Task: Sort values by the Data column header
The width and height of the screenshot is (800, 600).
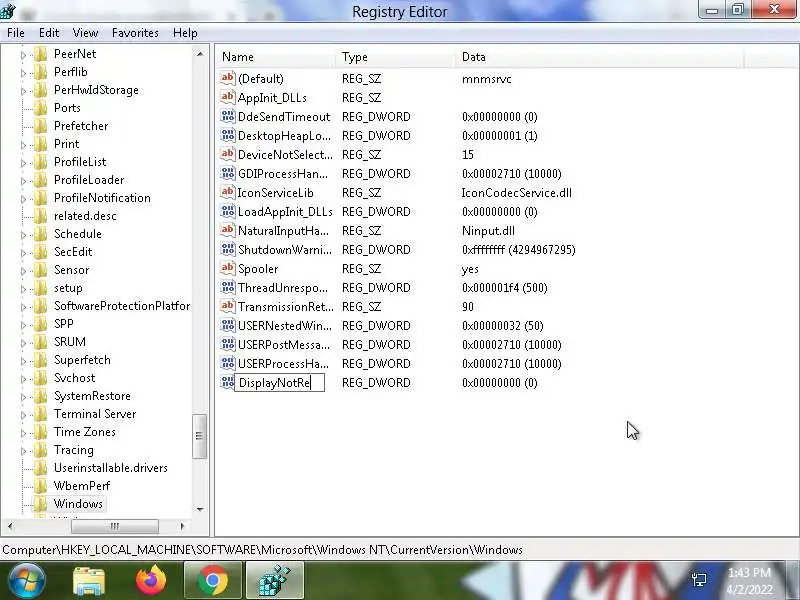Action: (x=600, y=57)
